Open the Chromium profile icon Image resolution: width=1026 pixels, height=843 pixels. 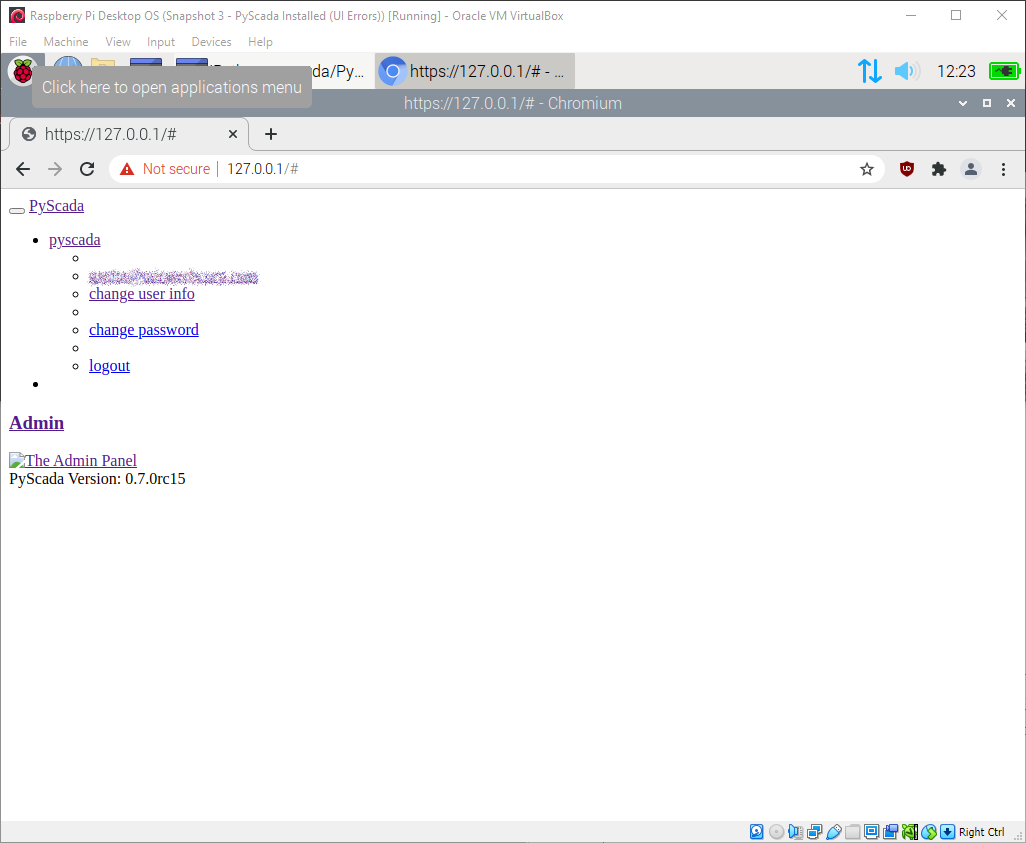tap(970, 169)
